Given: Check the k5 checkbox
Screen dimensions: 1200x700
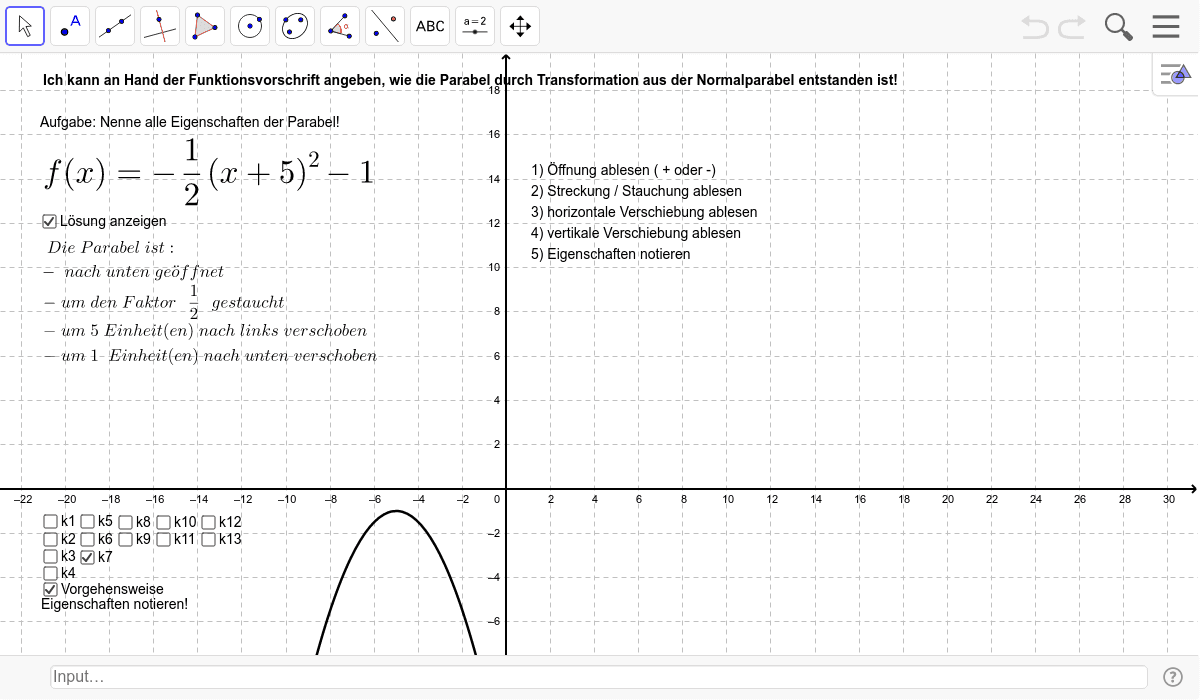Looking at the screenshot, I should [x=88, y=521].
